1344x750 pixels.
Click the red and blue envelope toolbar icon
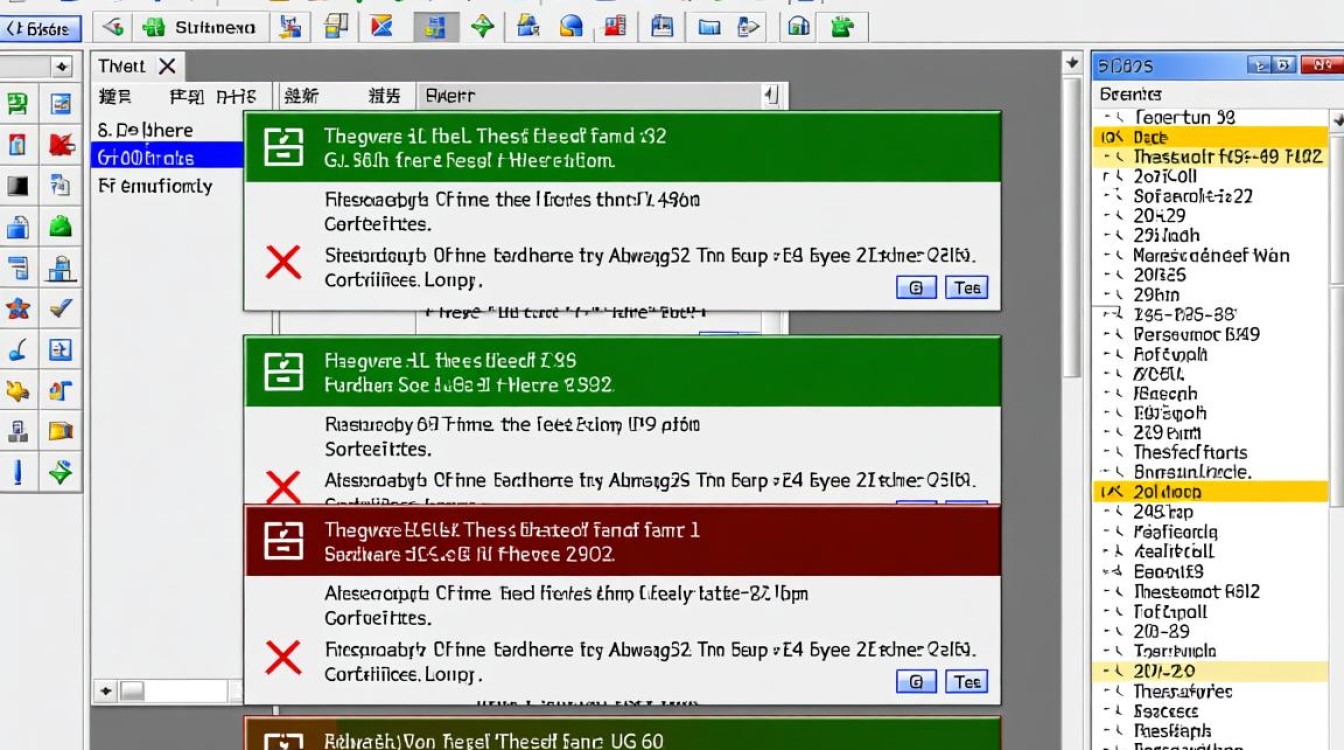point(381,27)
